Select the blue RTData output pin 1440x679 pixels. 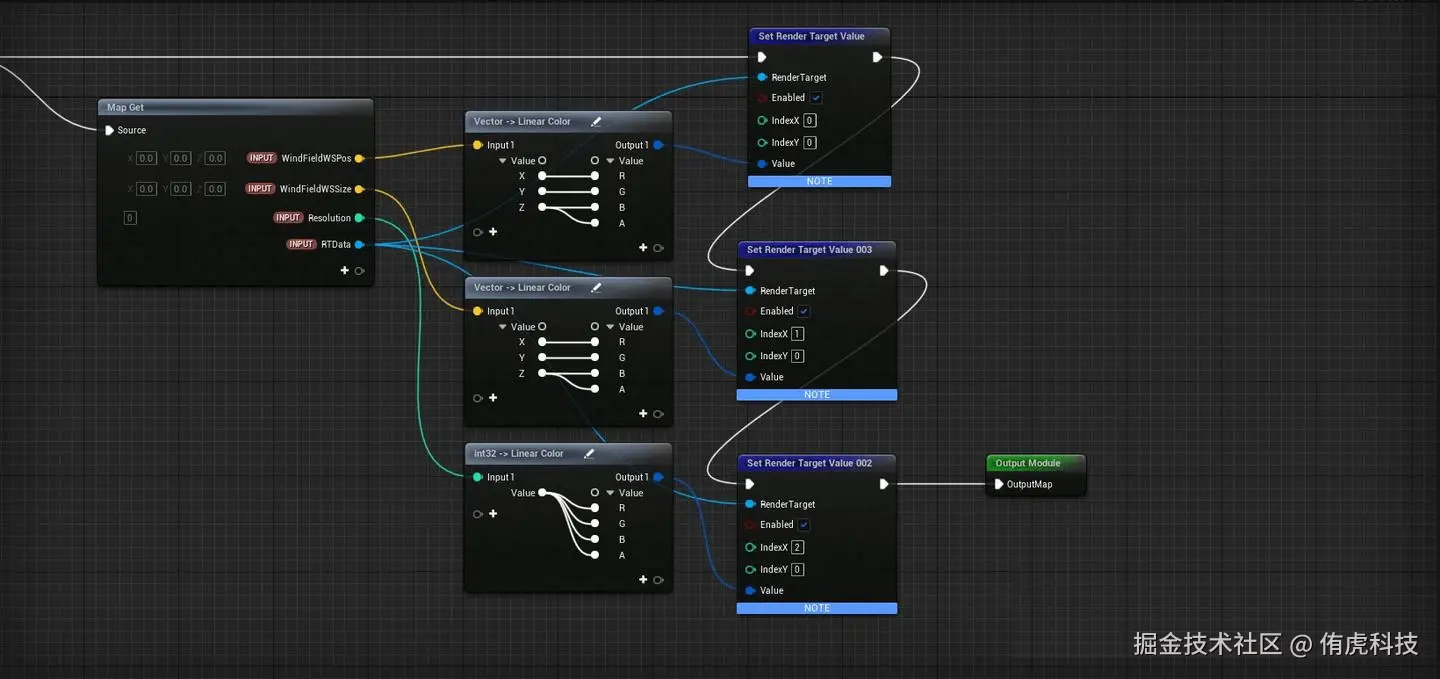(x=359, y=244)
